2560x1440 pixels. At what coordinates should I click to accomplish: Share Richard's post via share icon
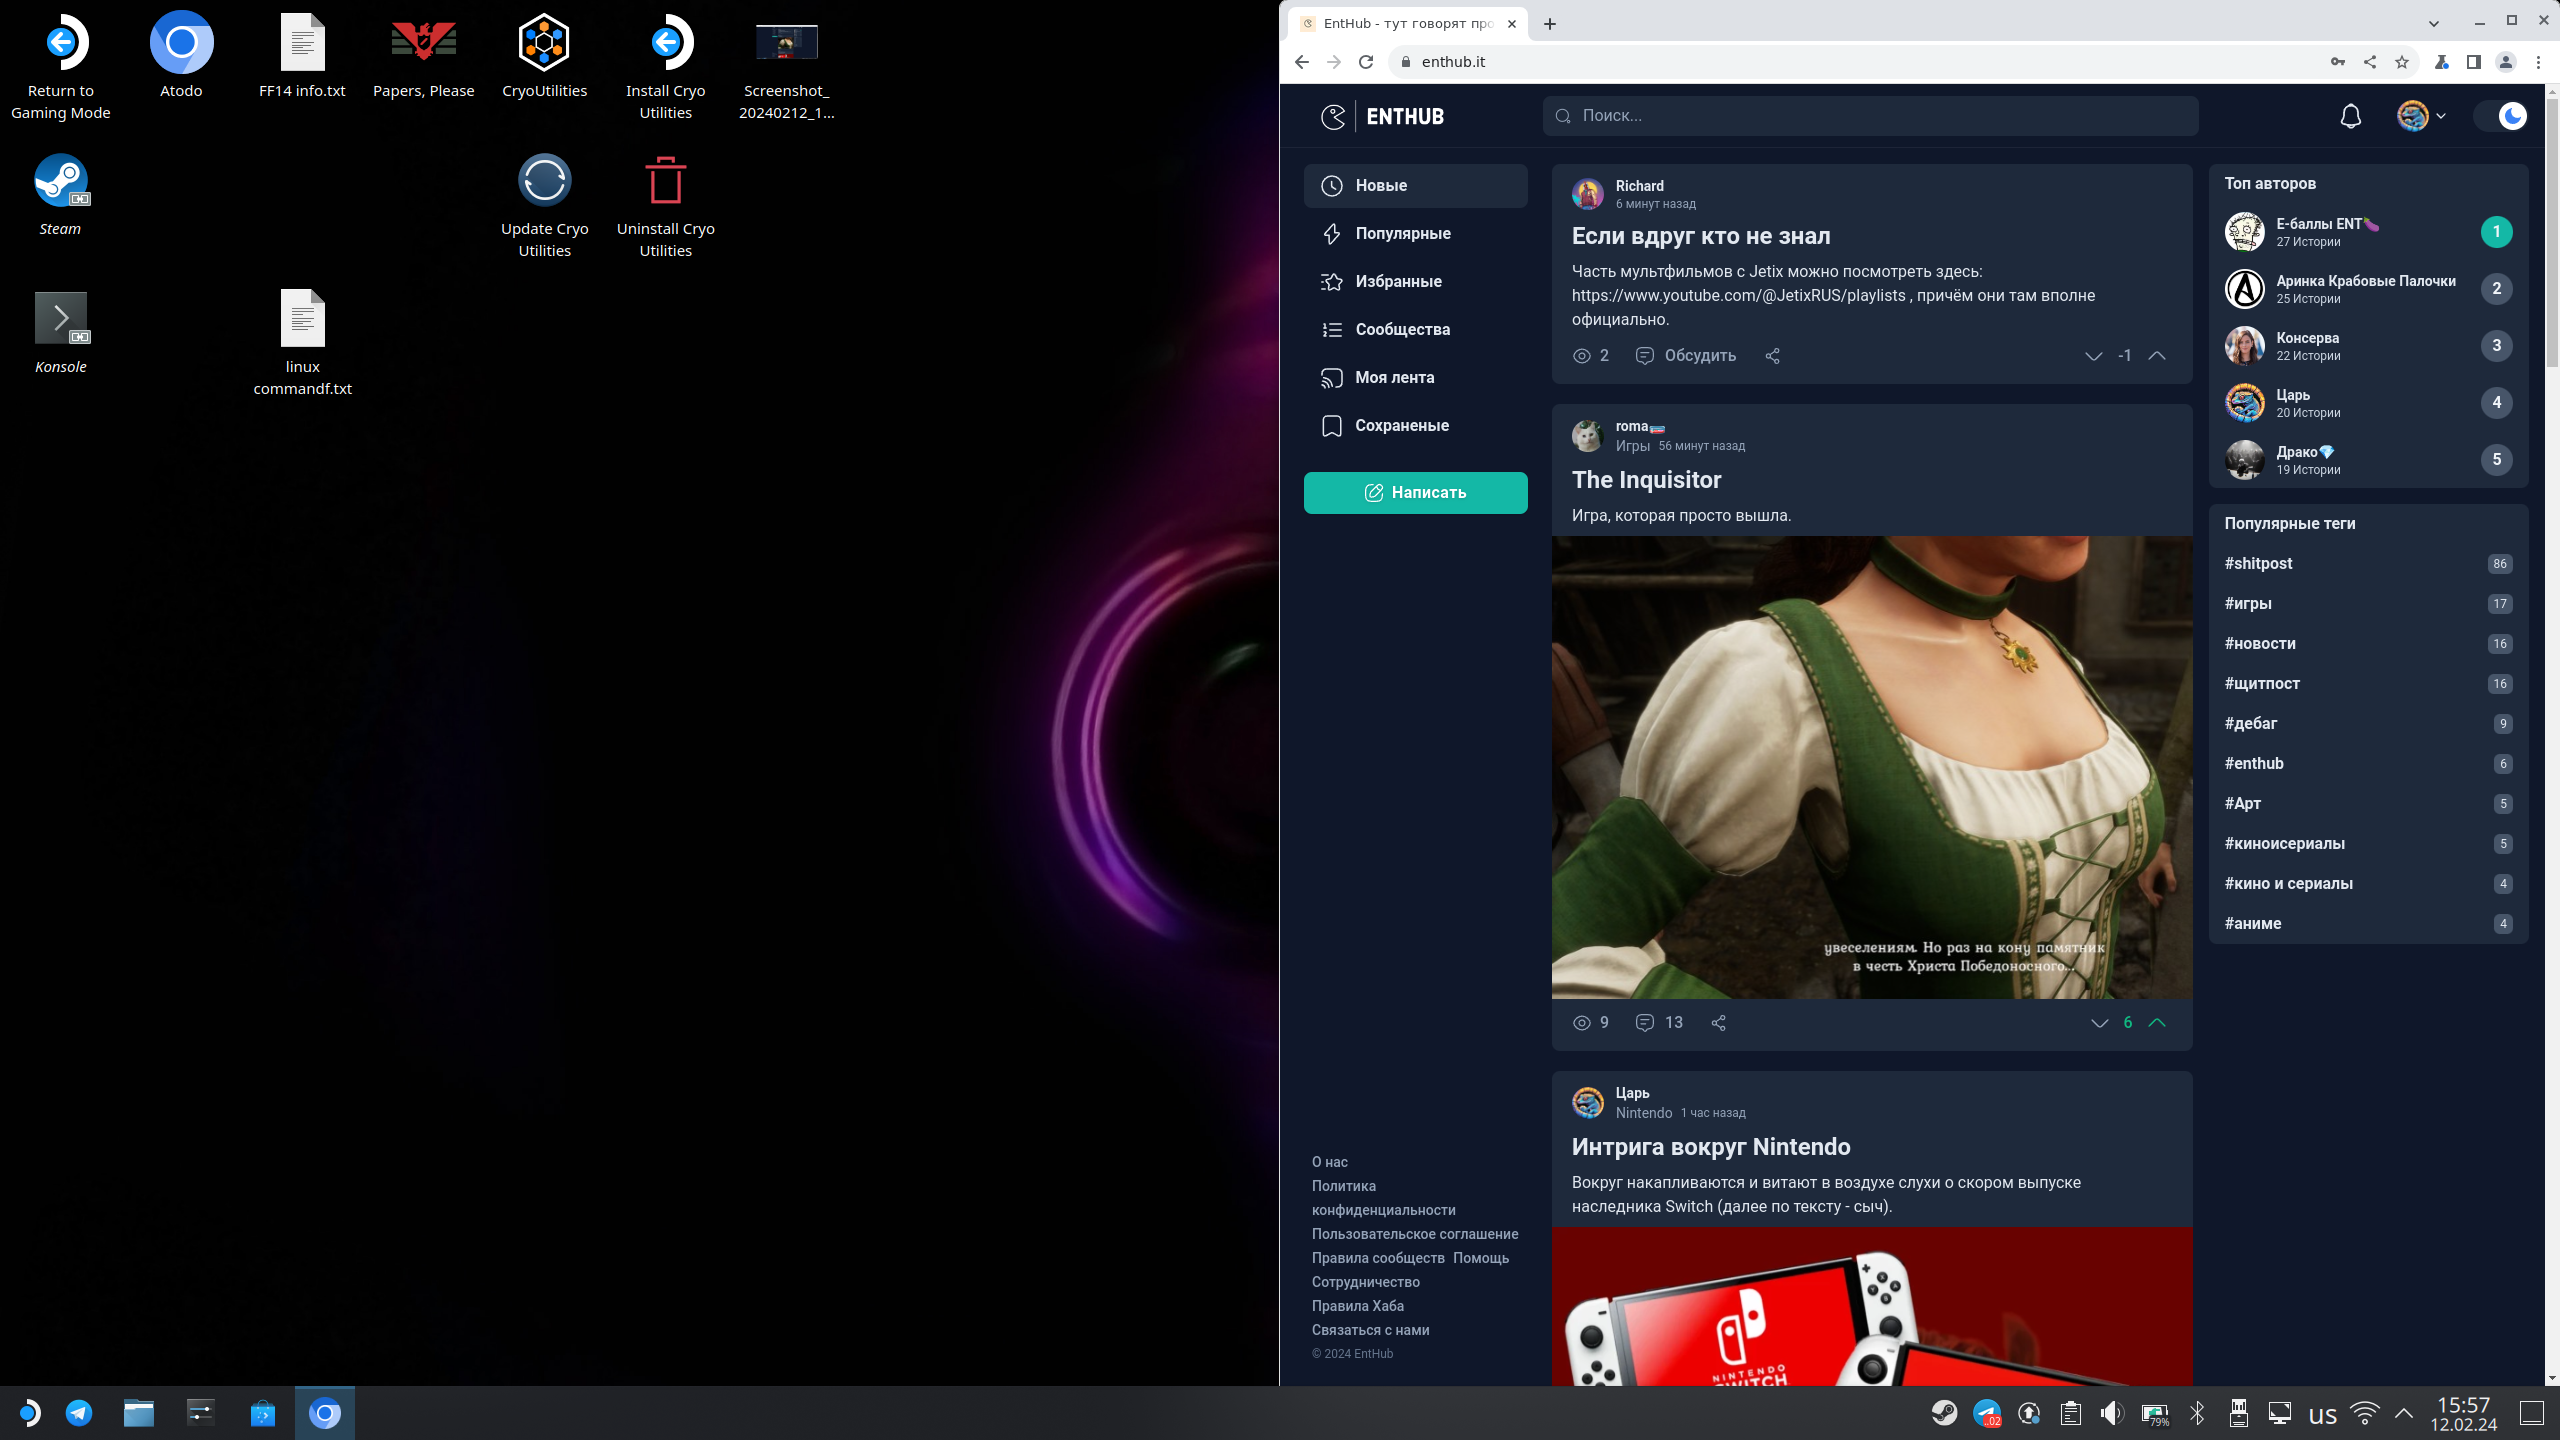click(1772, 356)
